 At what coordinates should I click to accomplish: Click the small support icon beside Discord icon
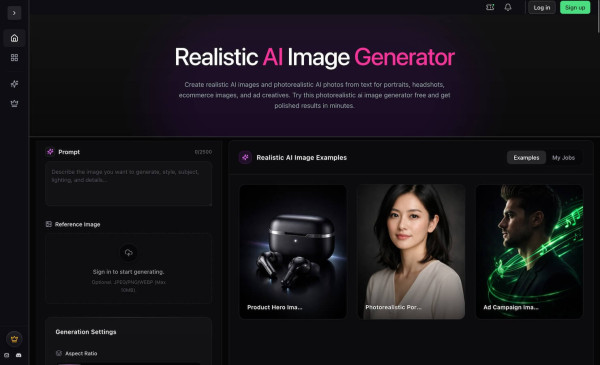pyautogui.click(x=7, y=355)
